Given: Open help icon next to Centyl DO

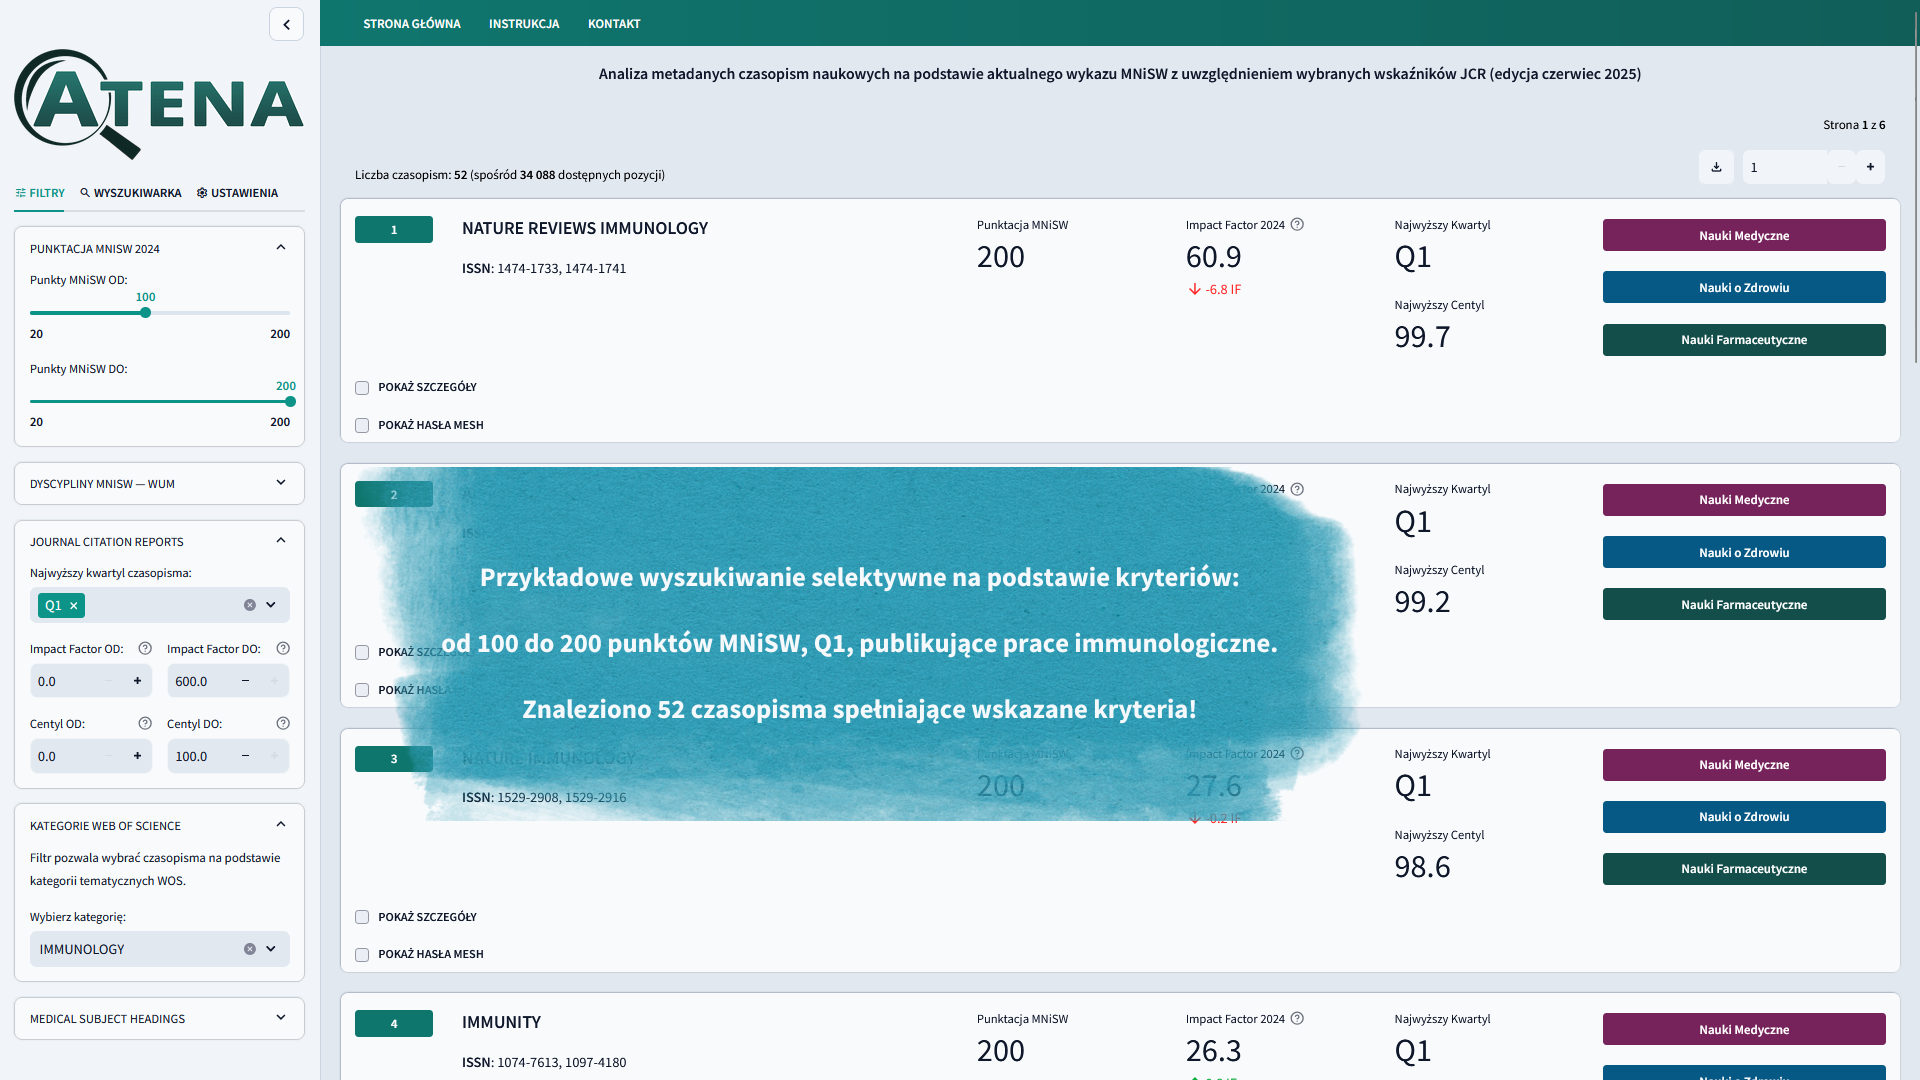Looking at the screenshot, I should pyautogui.click(x=283, y=723).
